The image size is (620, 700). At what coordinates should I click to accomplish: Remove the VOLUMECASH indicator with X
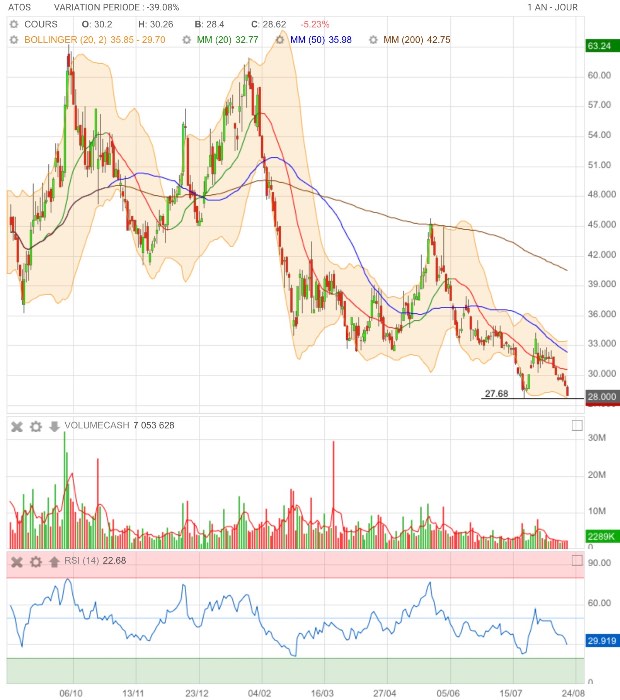tap(17, 427)
